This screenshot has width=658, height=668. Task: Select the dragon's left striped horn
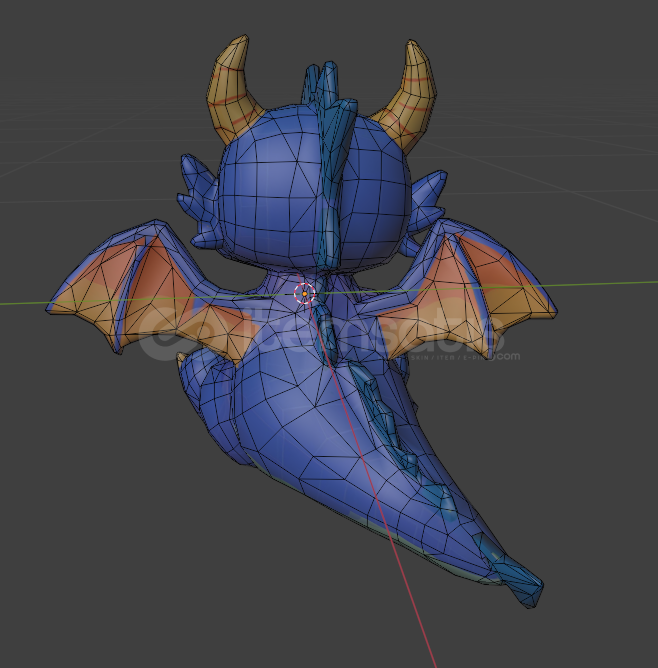click(233, 90)
